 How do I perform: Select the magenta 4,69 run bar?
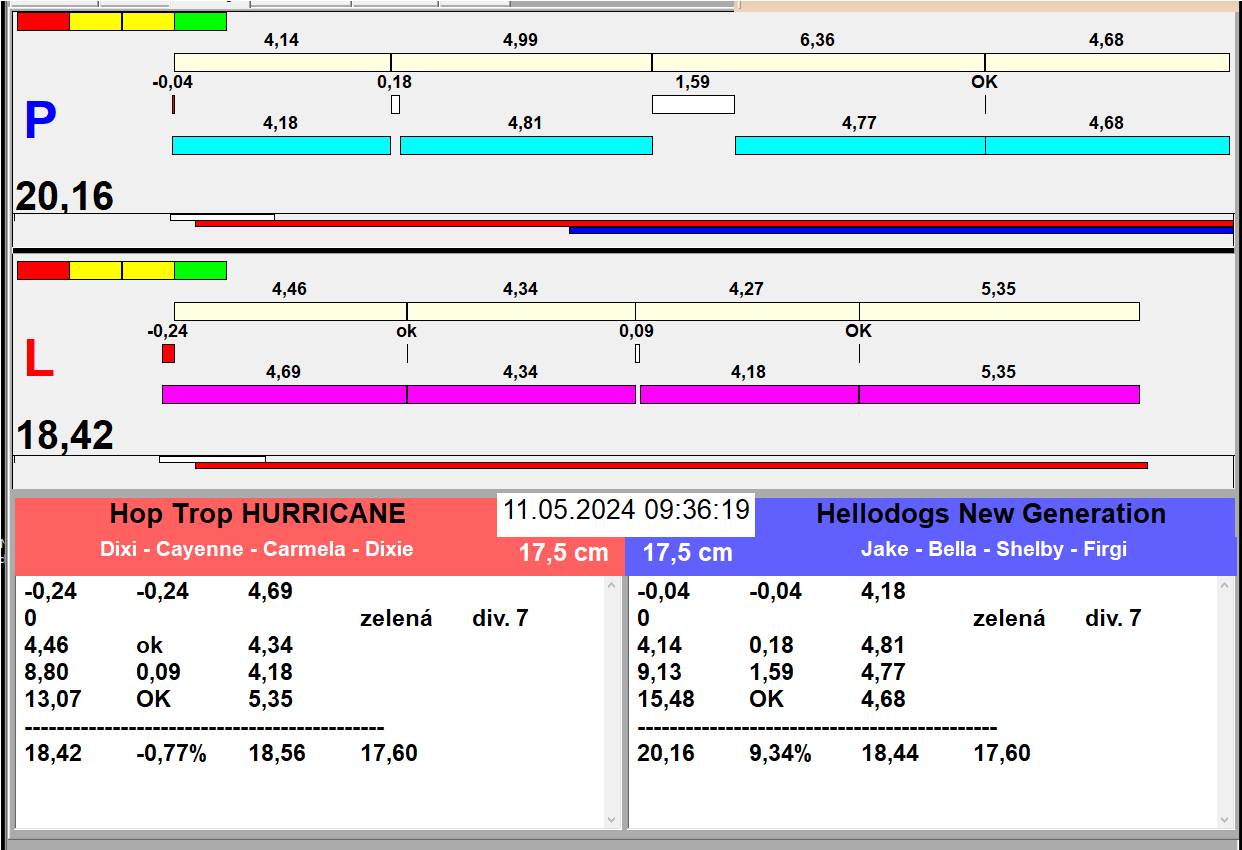point(284,394)
